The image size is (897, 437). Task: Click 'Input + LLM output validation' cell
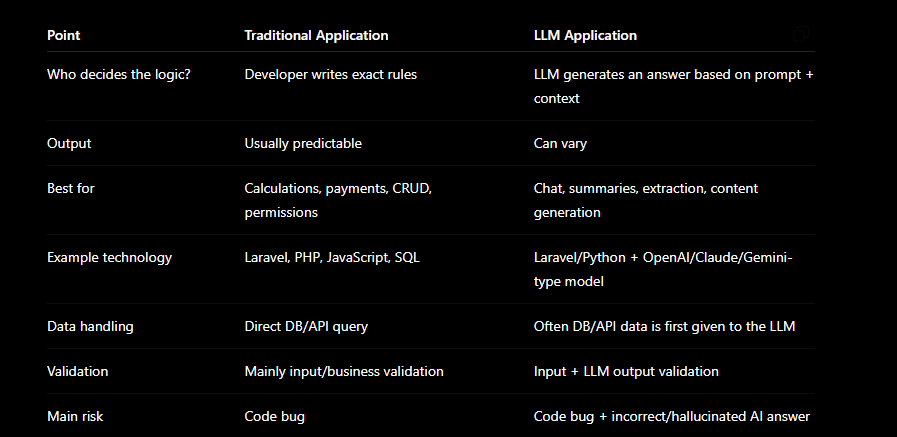coord(626,371)
